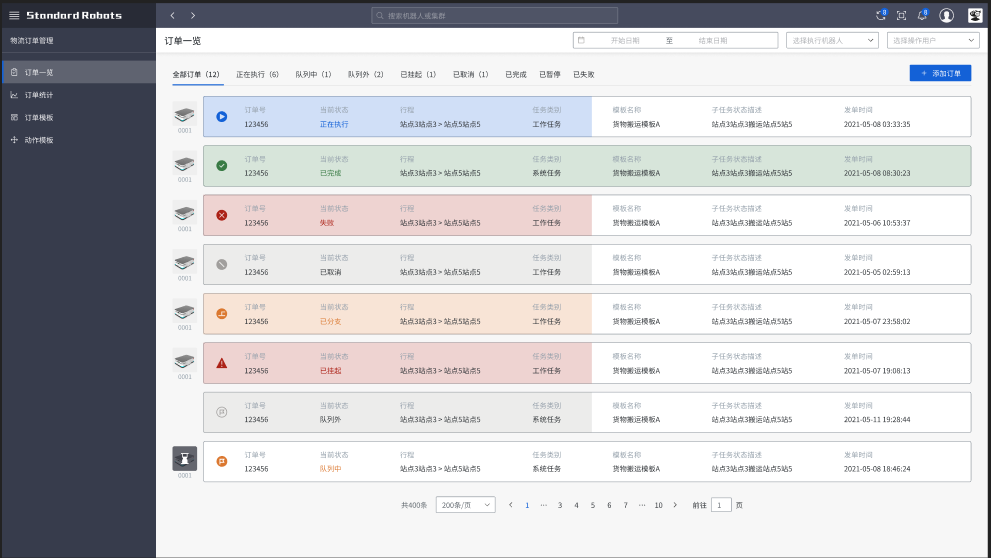Click the square avatar at header's far right

(x=975, y=15)
